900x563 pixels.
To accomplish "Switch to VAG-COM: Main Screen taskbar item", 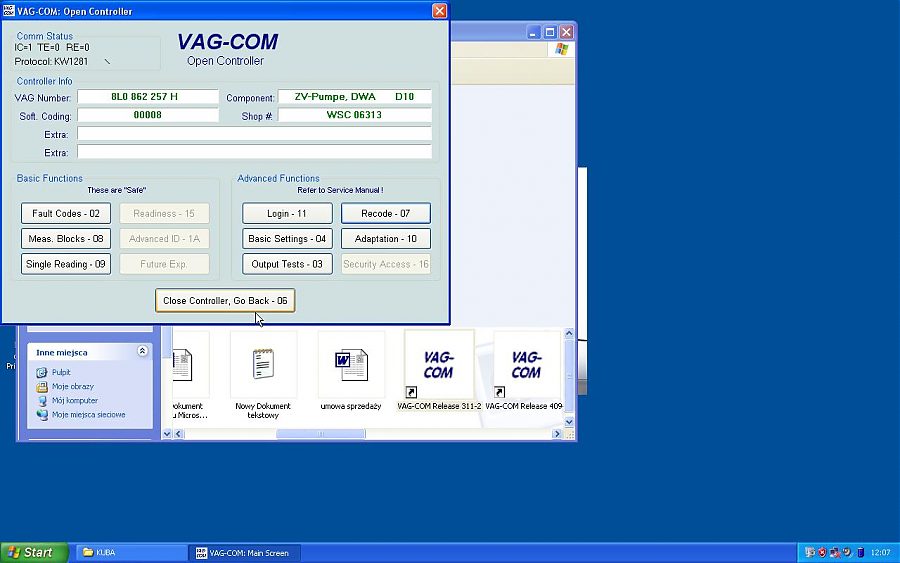I will pos(245,553).
